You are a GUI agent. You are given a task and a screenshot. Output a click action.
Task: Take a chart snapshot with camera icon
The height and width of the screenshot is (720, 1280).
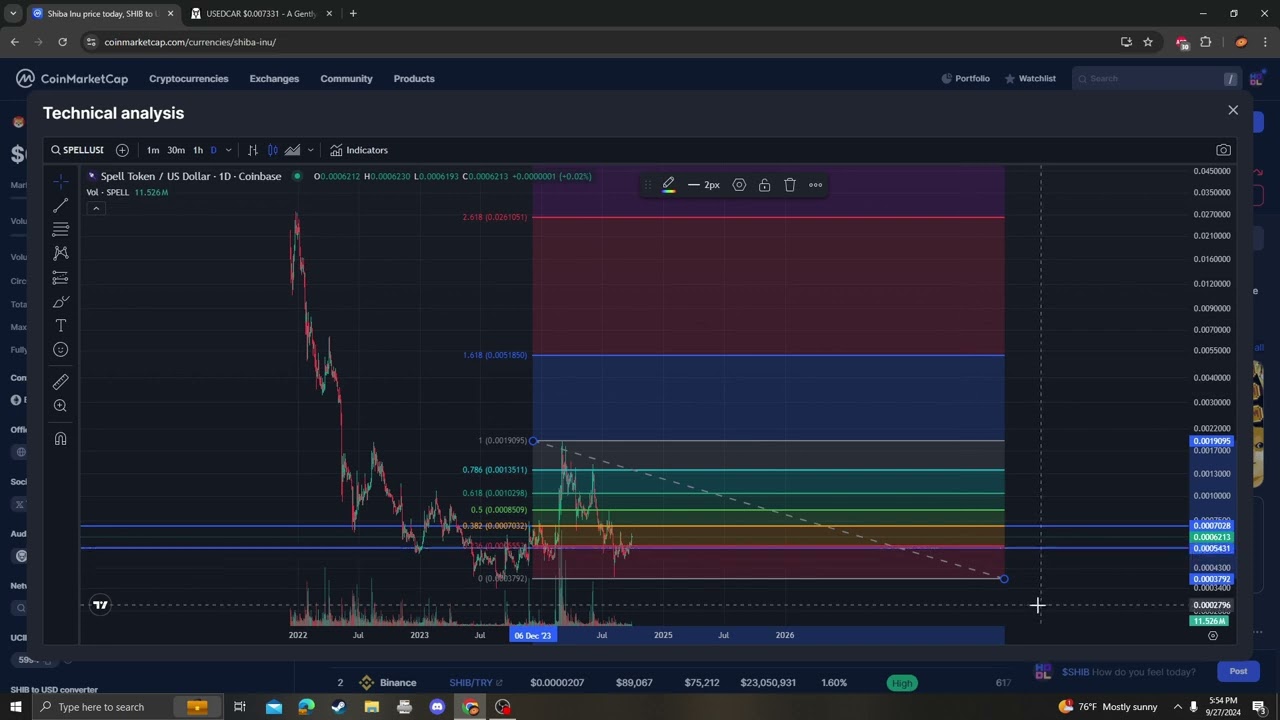point(1223,150)
